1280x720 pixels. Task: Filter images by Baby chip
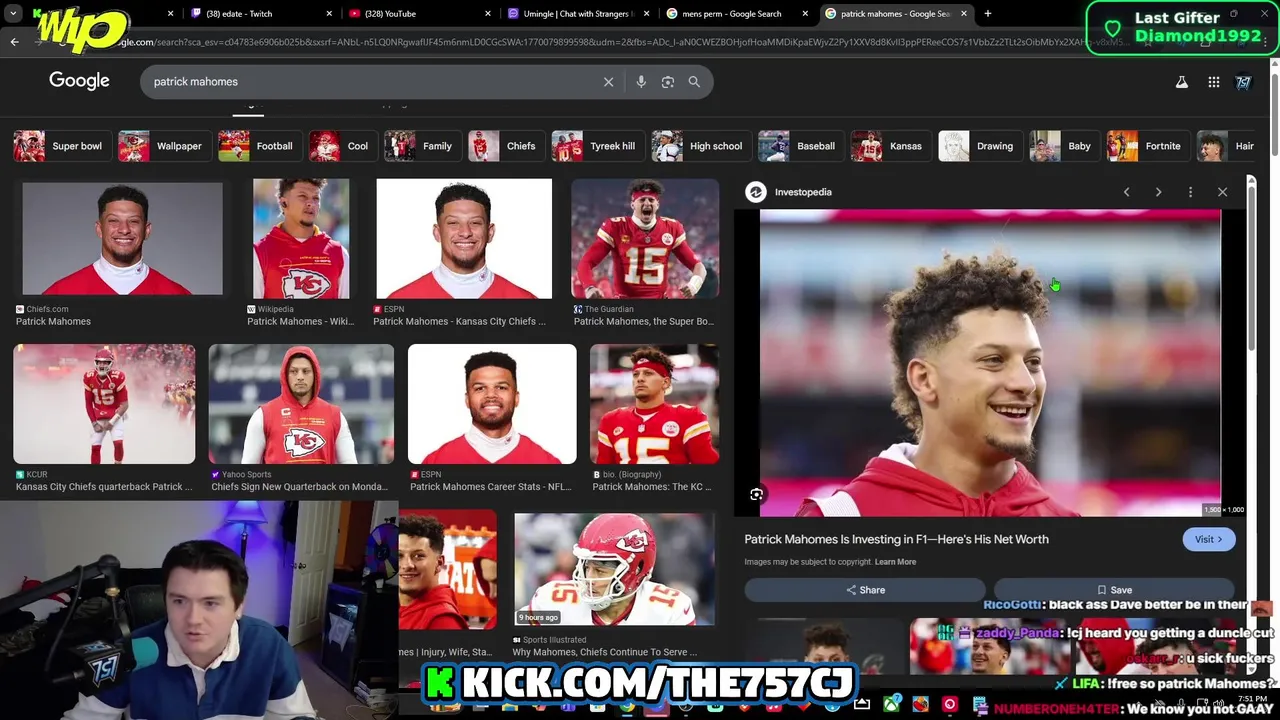[x=1064, y=146]
